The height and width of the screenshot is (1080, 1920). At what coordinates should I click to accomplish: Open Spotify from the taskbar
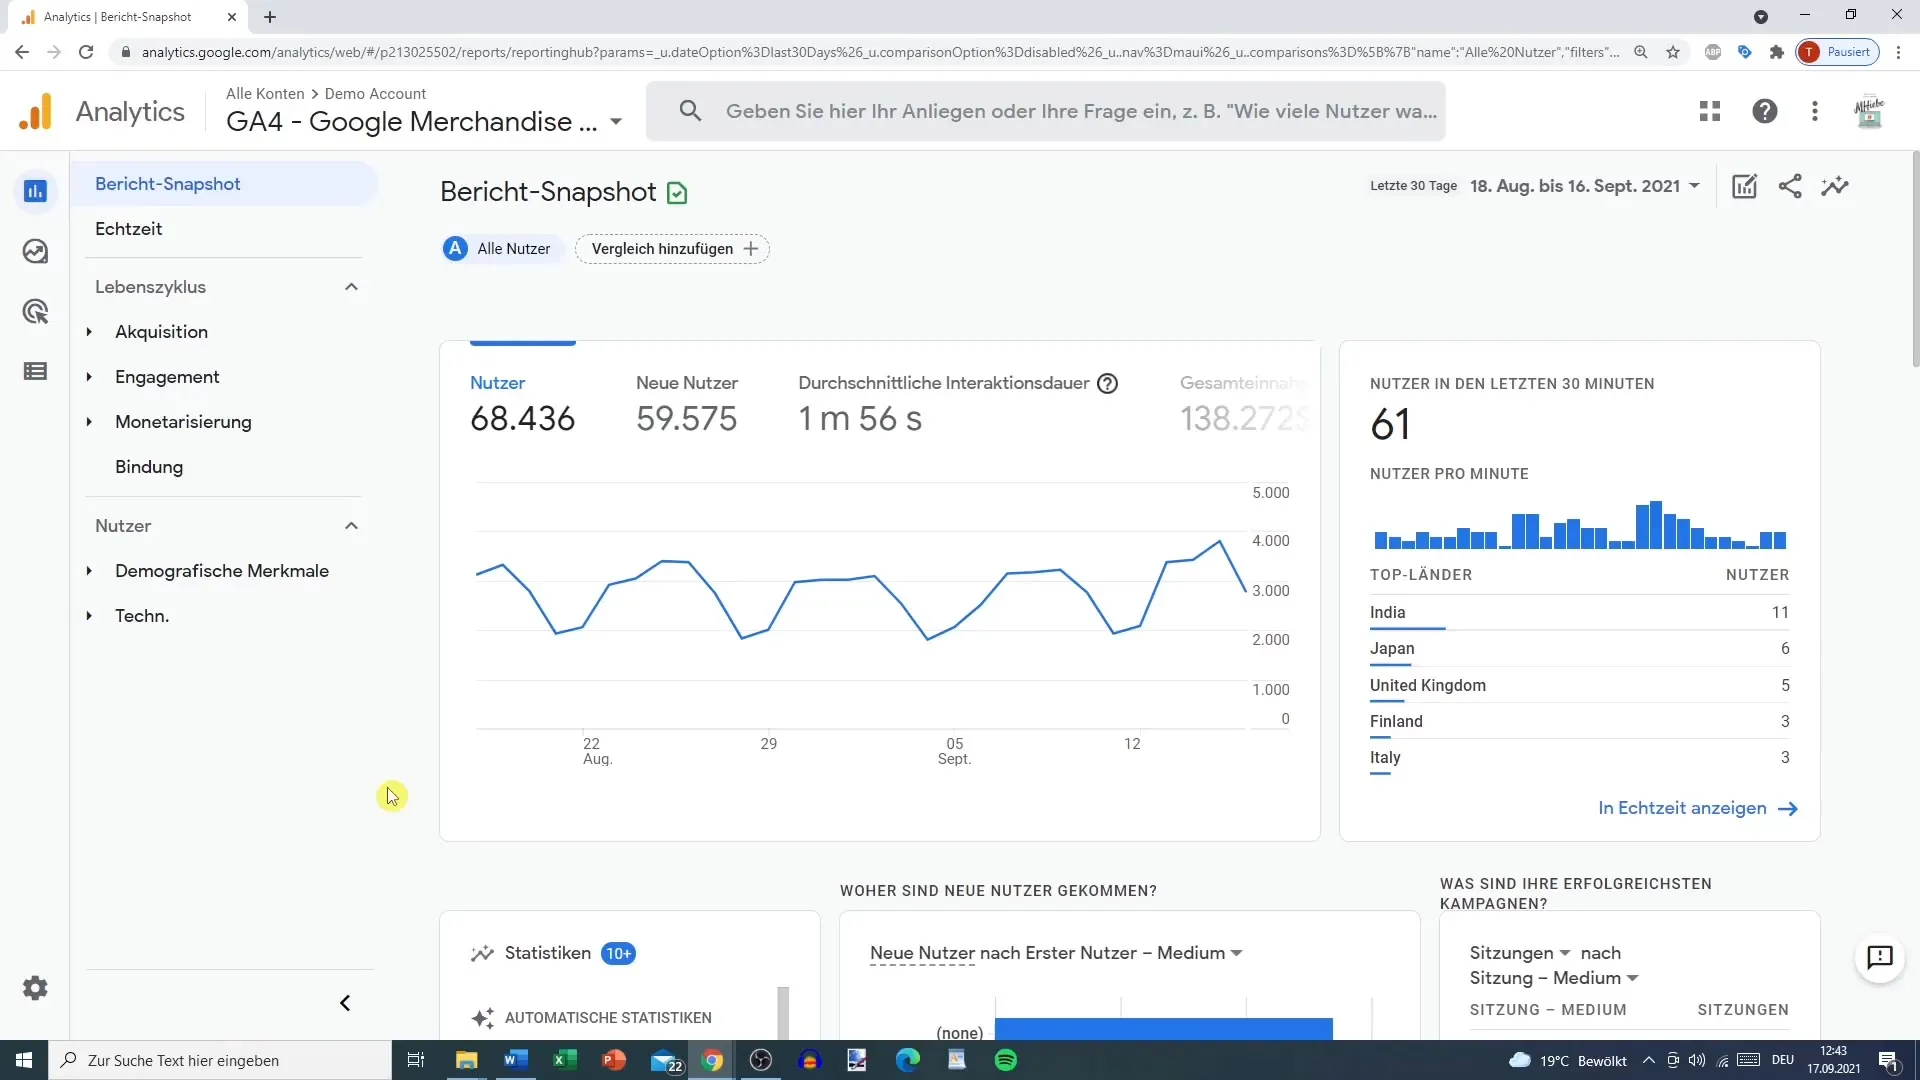tap(1006, 1060)
